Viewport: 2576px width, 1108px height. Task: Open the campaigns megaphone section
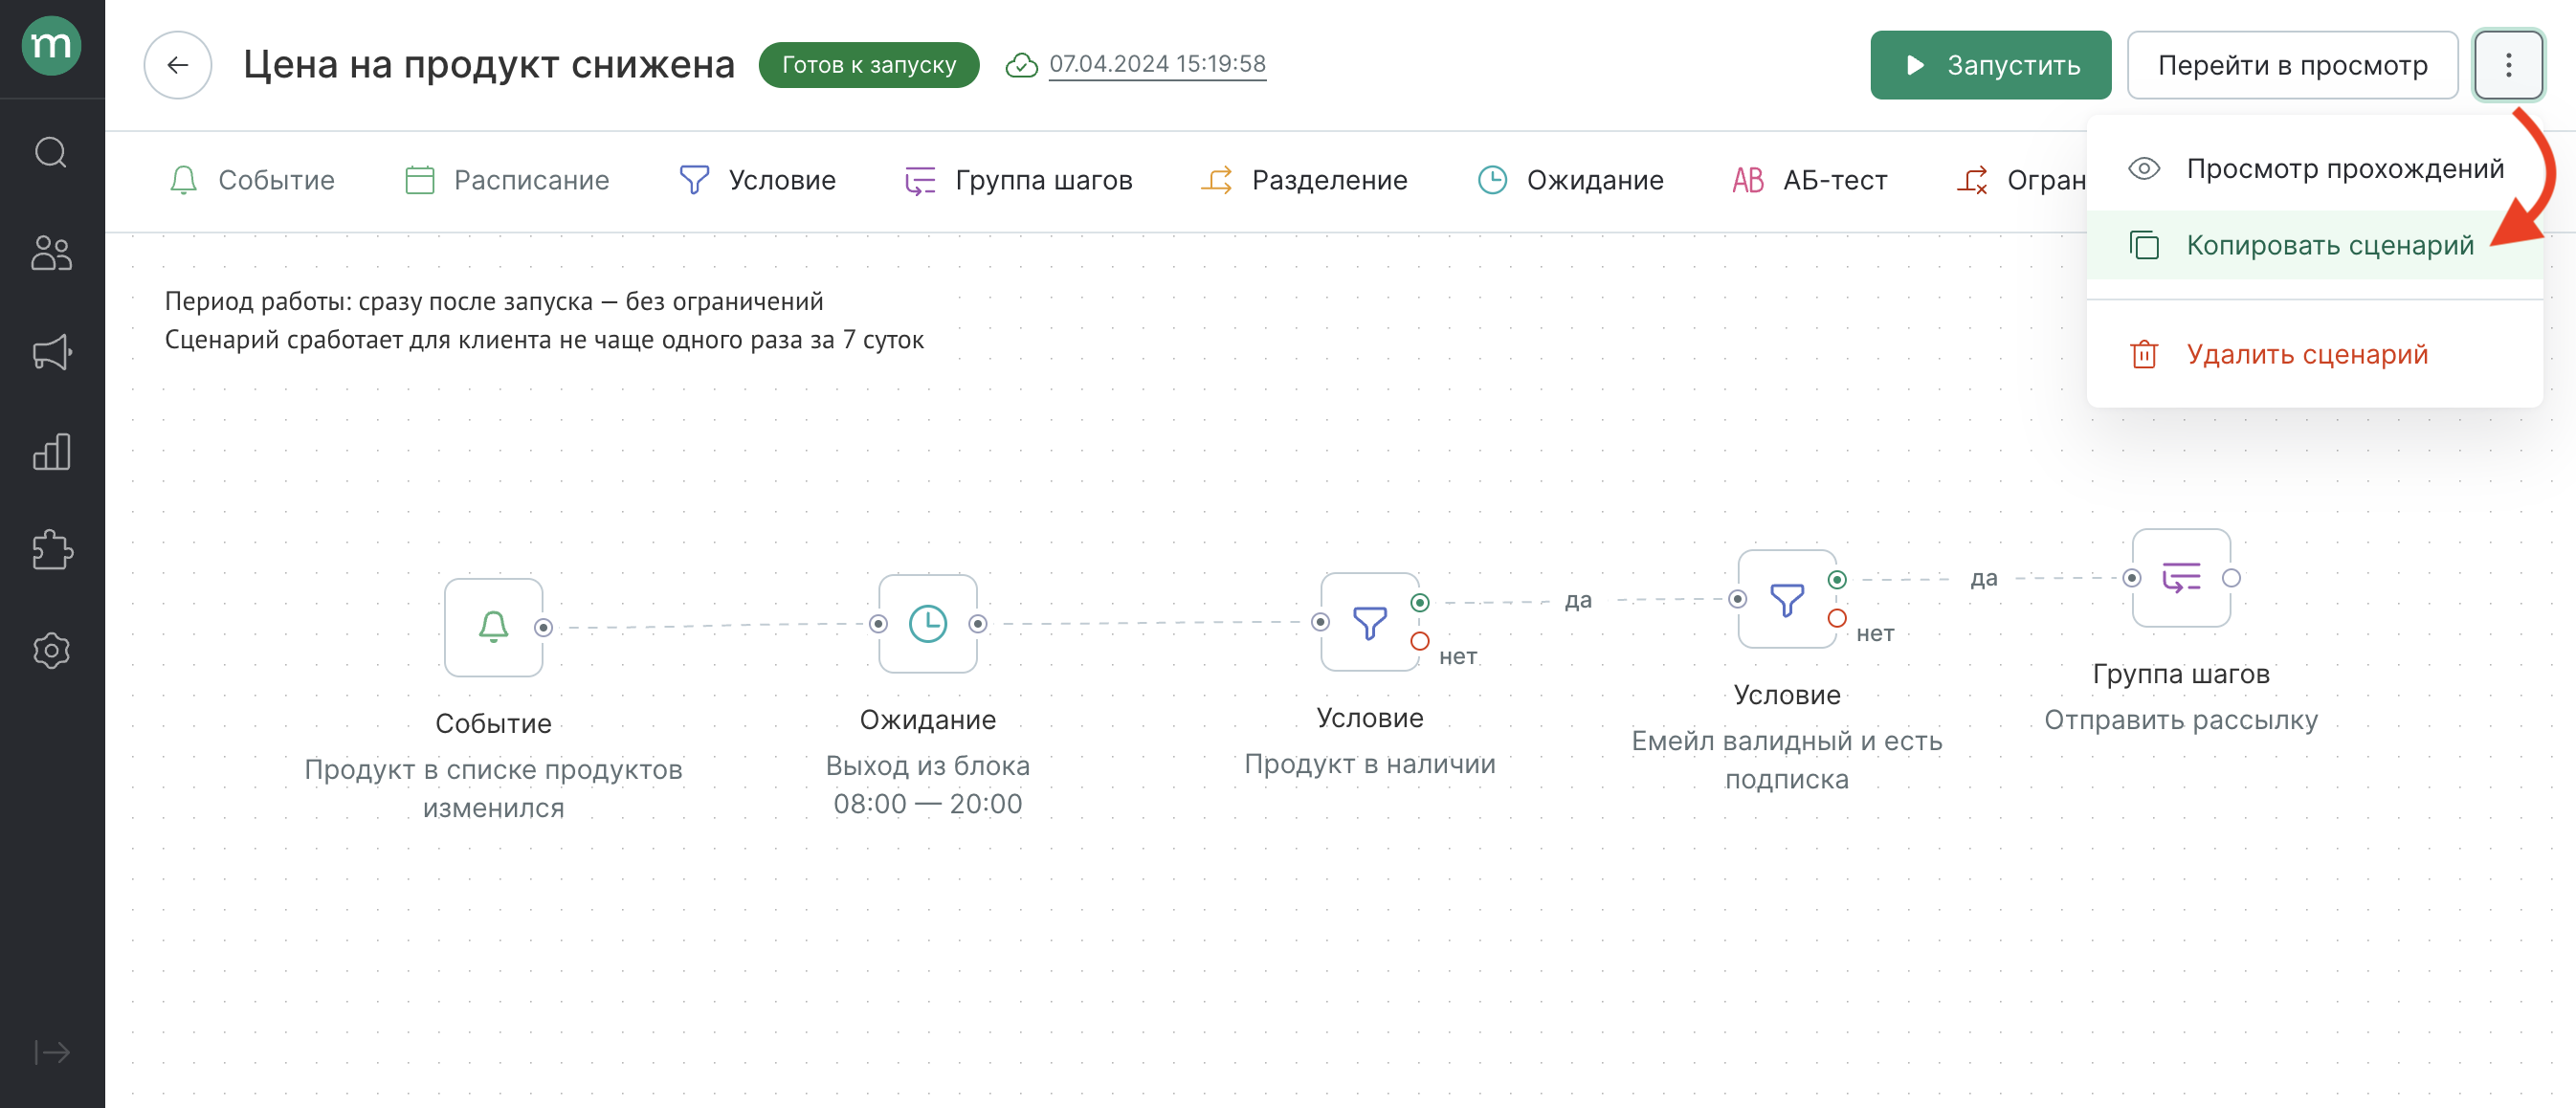click(x=51, y=352)
